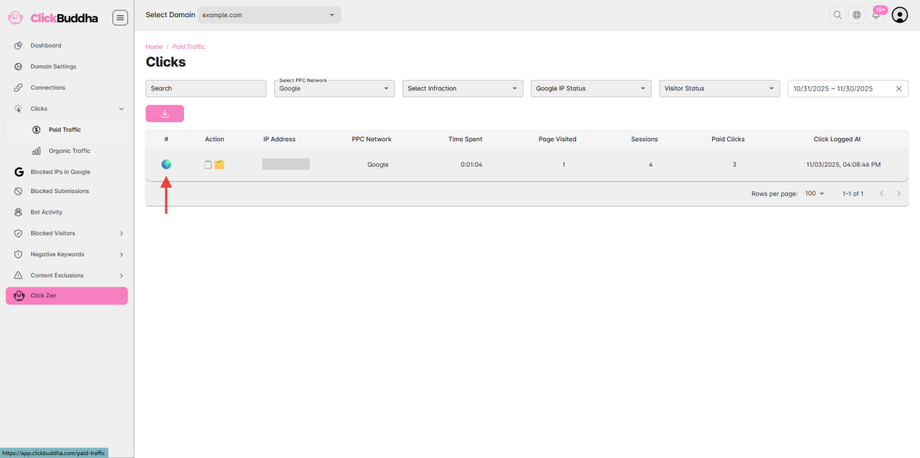
Task: Open Blocked IPs in Google G icon
Action: 18,172
